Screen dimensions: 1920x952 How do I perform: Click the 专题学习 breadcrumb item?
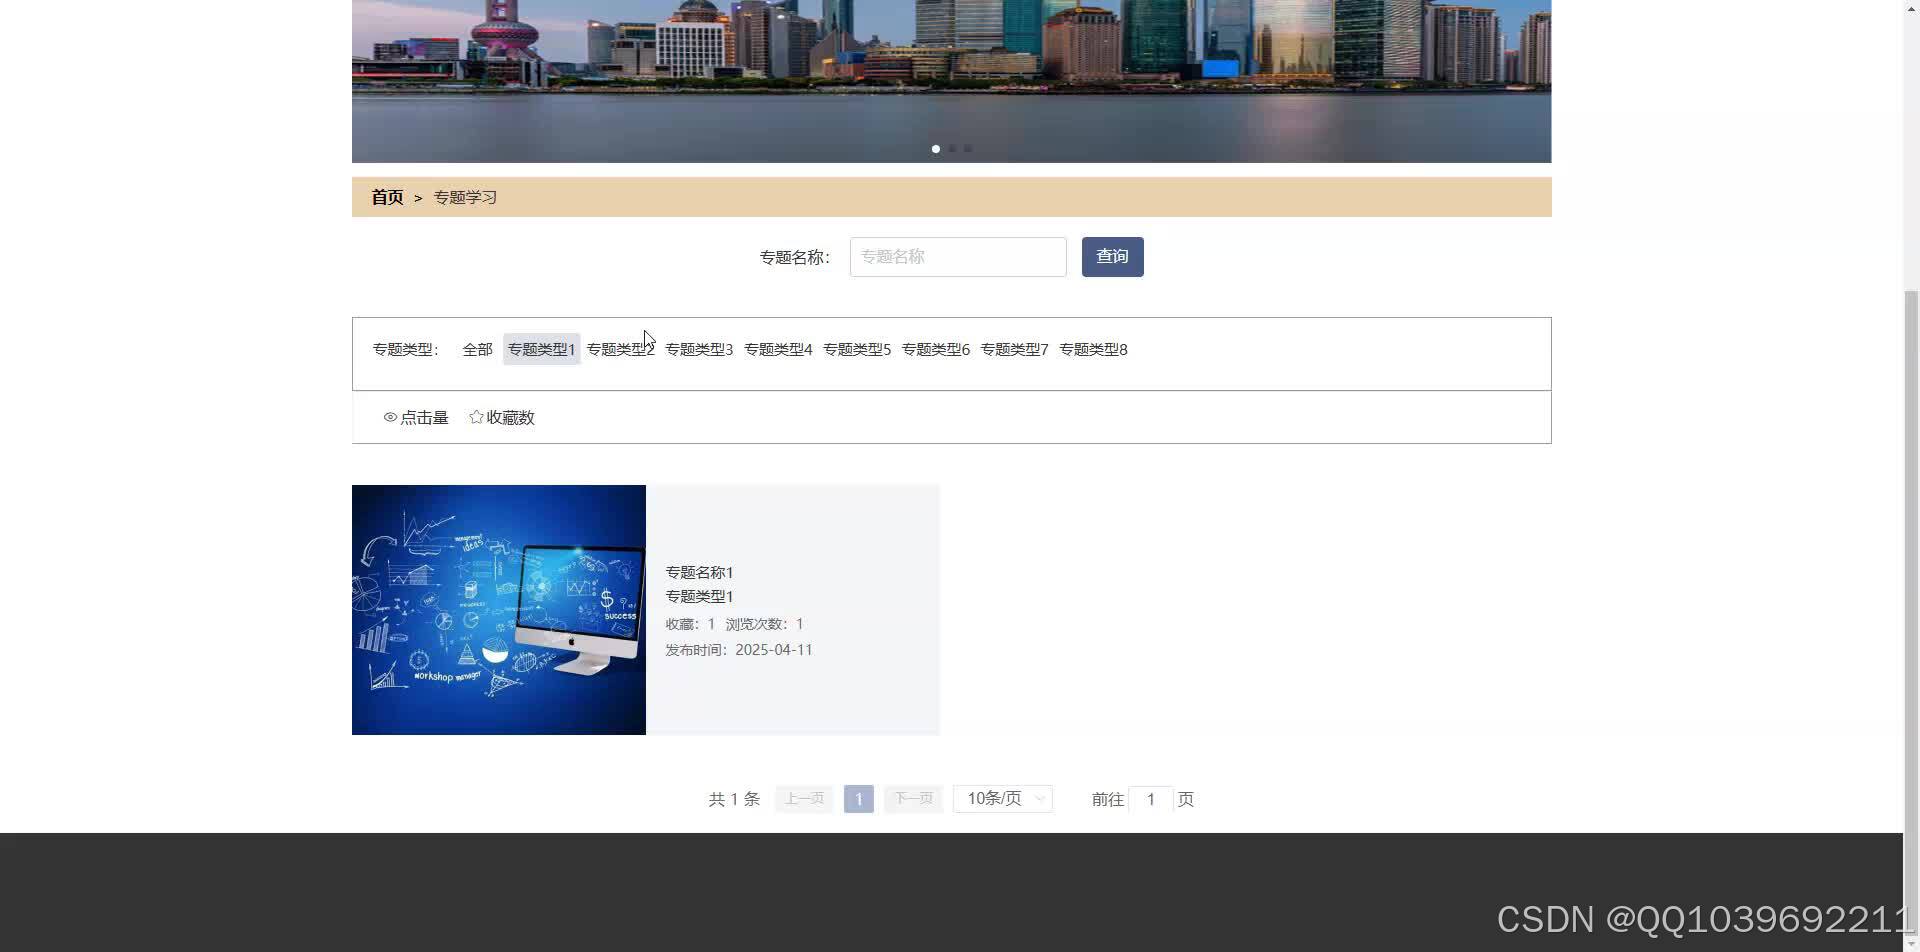coord(464,197)
